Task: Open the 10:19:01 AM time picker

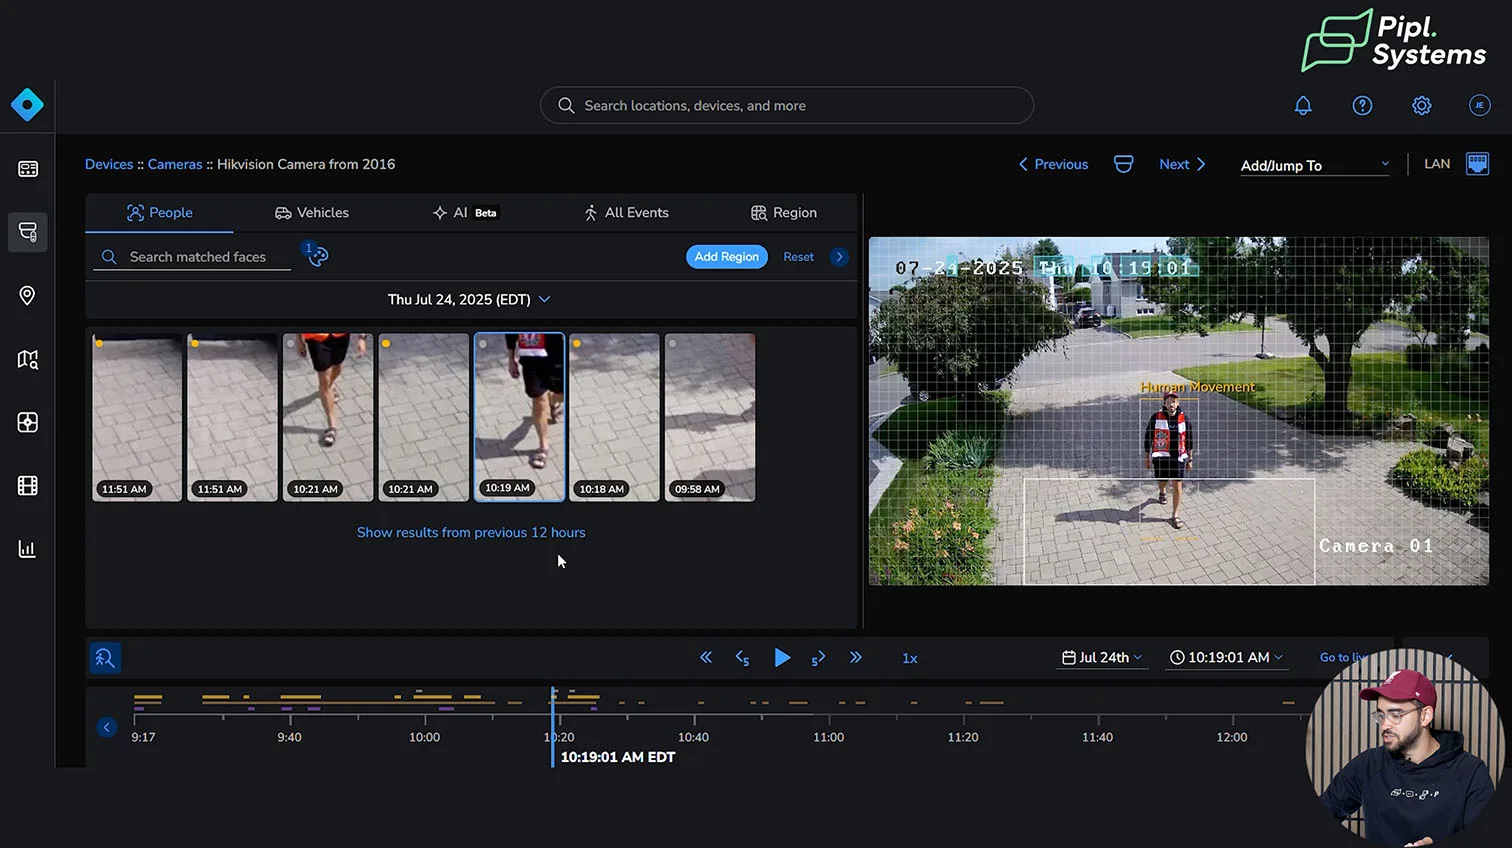Action: coord(1226,657)
